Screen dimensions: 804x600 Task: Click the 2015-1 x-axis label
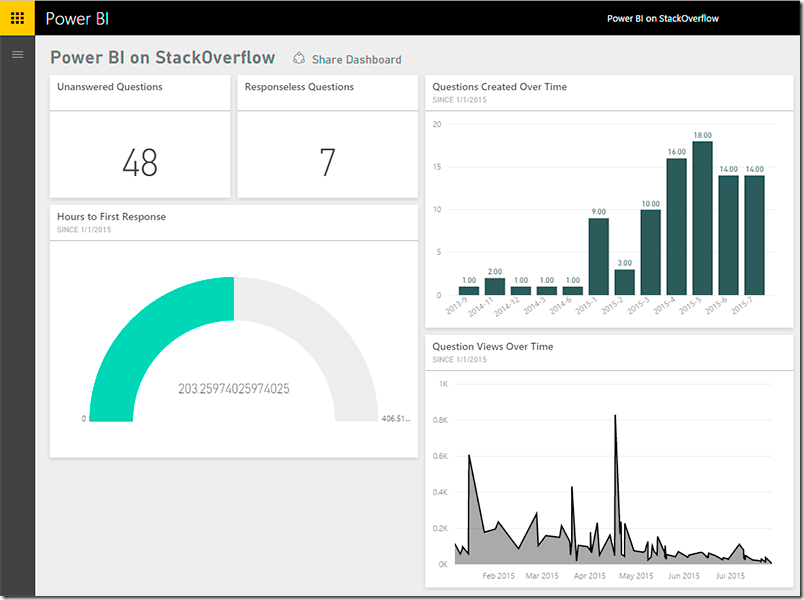586,306
